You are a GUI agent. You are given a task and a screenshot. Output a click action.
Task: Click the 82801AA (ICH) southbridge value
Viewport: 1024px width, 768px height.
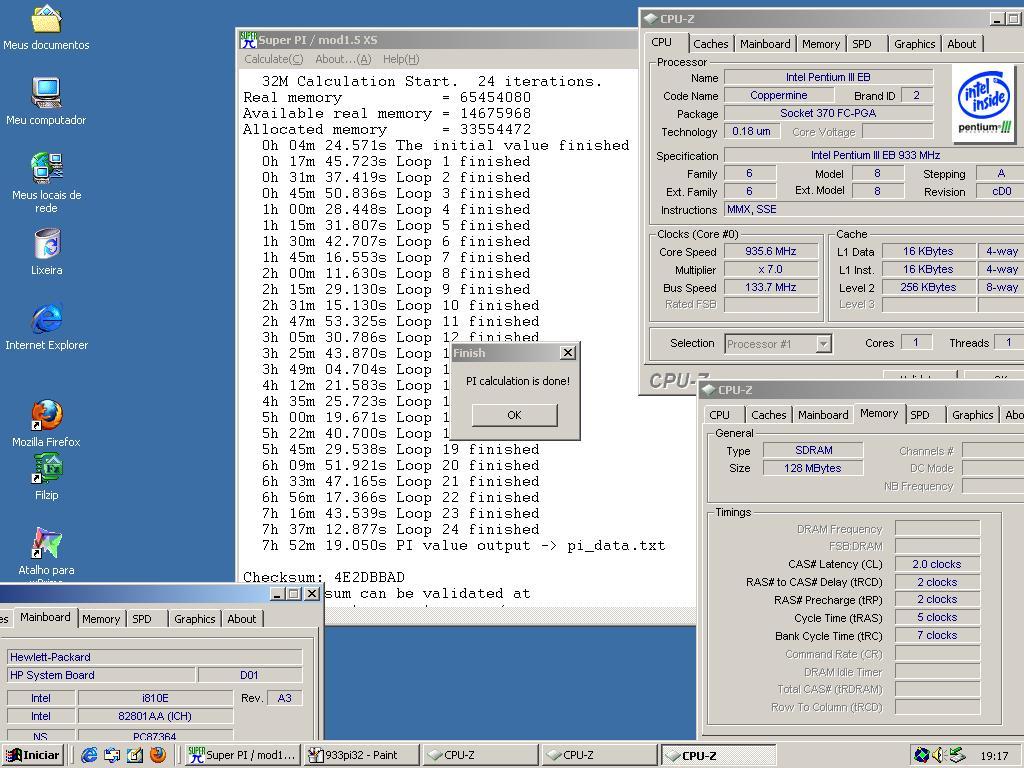click(x=155, y=716)
